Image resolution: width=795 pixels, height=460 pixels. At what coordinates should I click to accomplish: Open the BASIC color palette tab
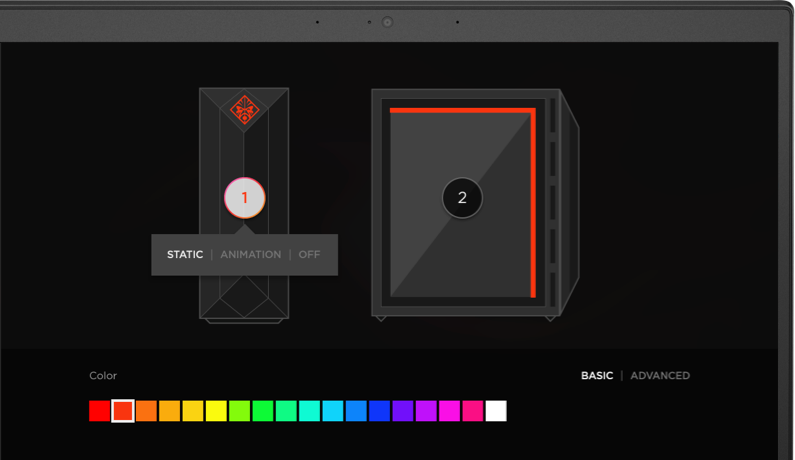(x=597, y=376)
